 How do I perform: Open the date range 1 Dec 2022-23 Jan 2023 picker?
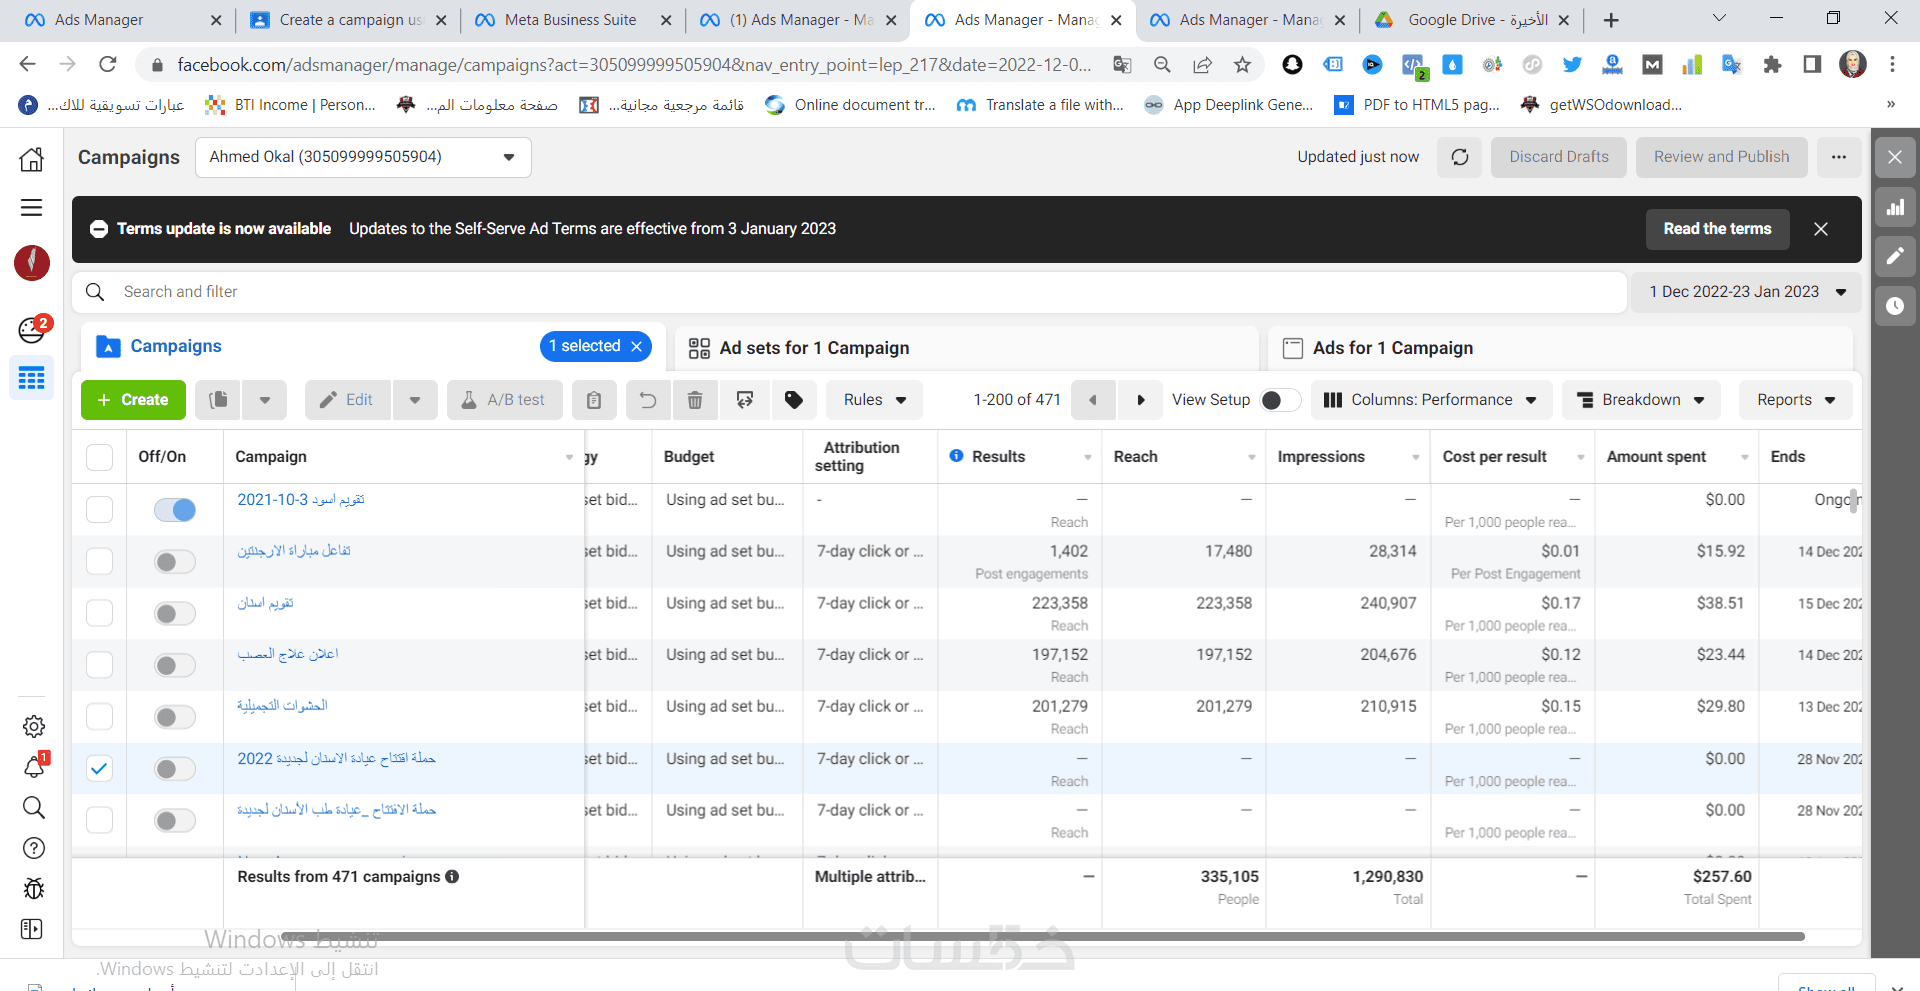point(1746,292)
